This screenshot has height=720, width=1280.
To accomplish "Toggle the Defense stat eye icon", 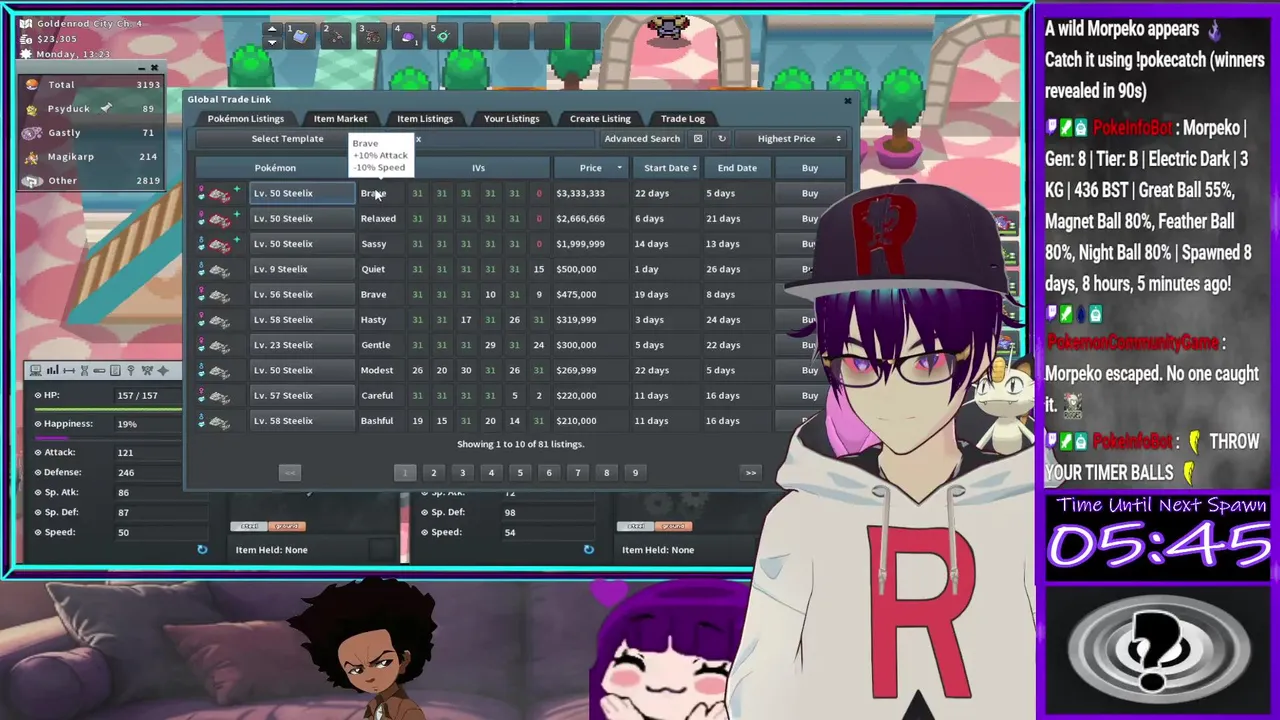I will [38, 472].
